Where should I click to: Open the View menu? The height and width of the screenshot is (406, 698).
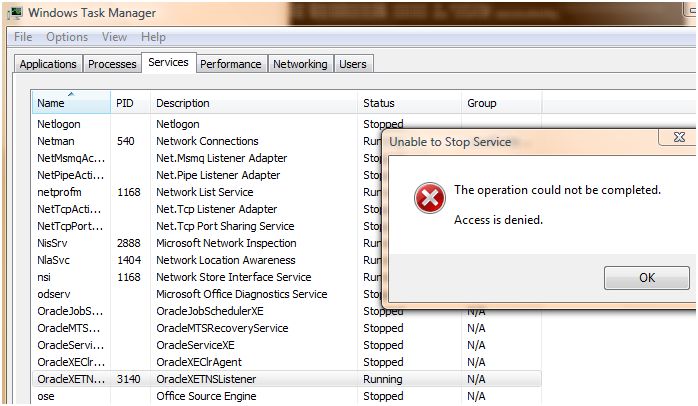[114, 37]
